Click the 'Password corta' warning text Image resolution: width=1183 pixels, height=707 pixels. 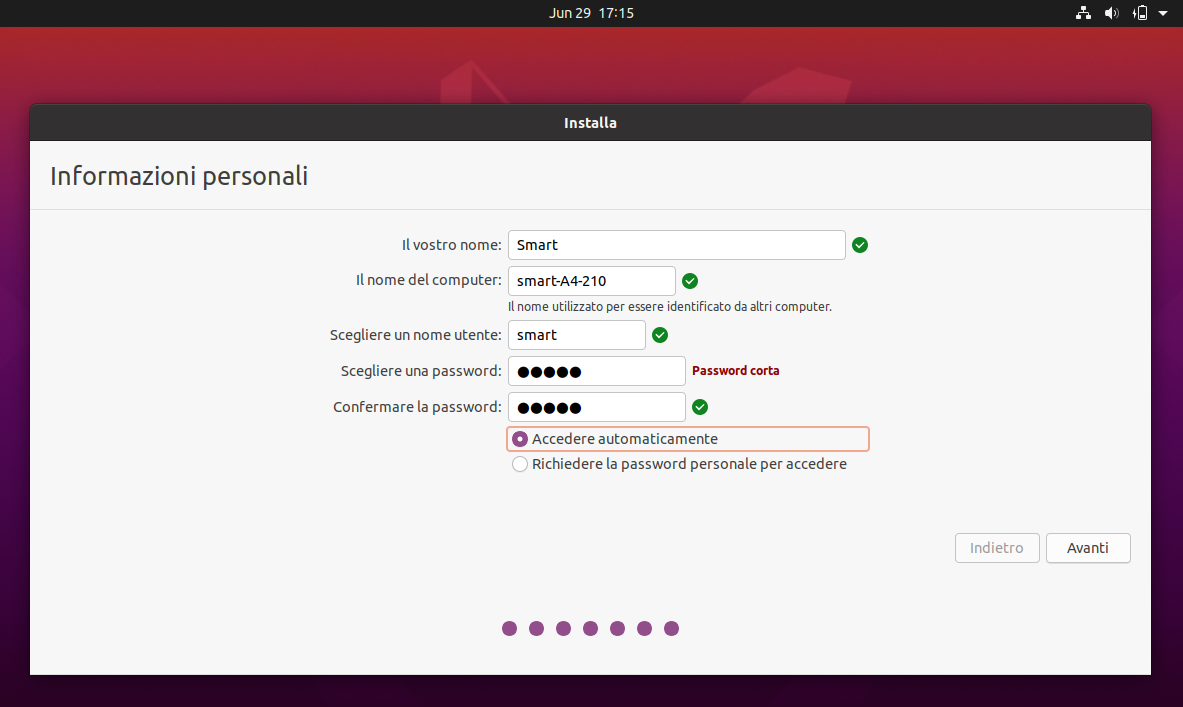pos(735,371)
